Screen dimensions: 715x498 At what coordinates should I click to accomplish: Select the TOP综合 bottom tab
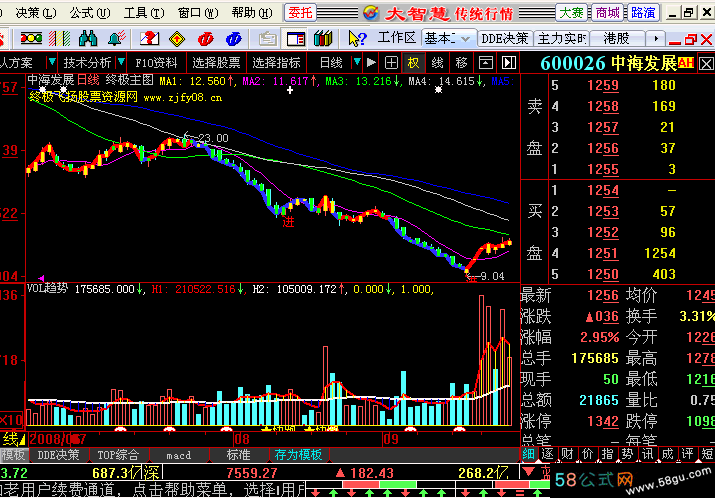tap(118, 455)
